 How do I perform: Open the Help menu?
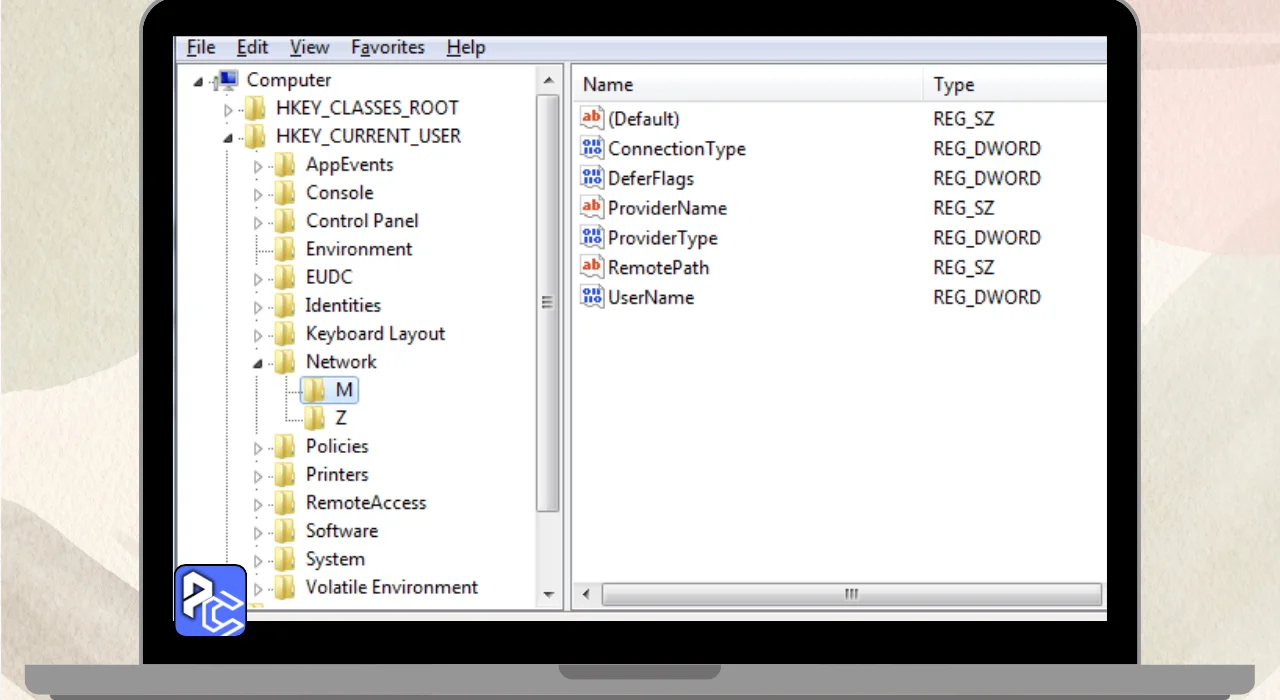coord(466,47)
